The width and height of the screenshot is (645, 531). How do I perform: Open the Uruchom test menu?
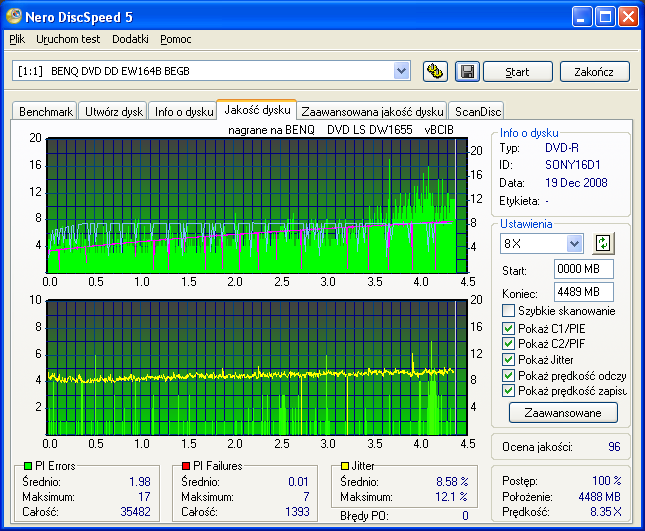[68, 39]
